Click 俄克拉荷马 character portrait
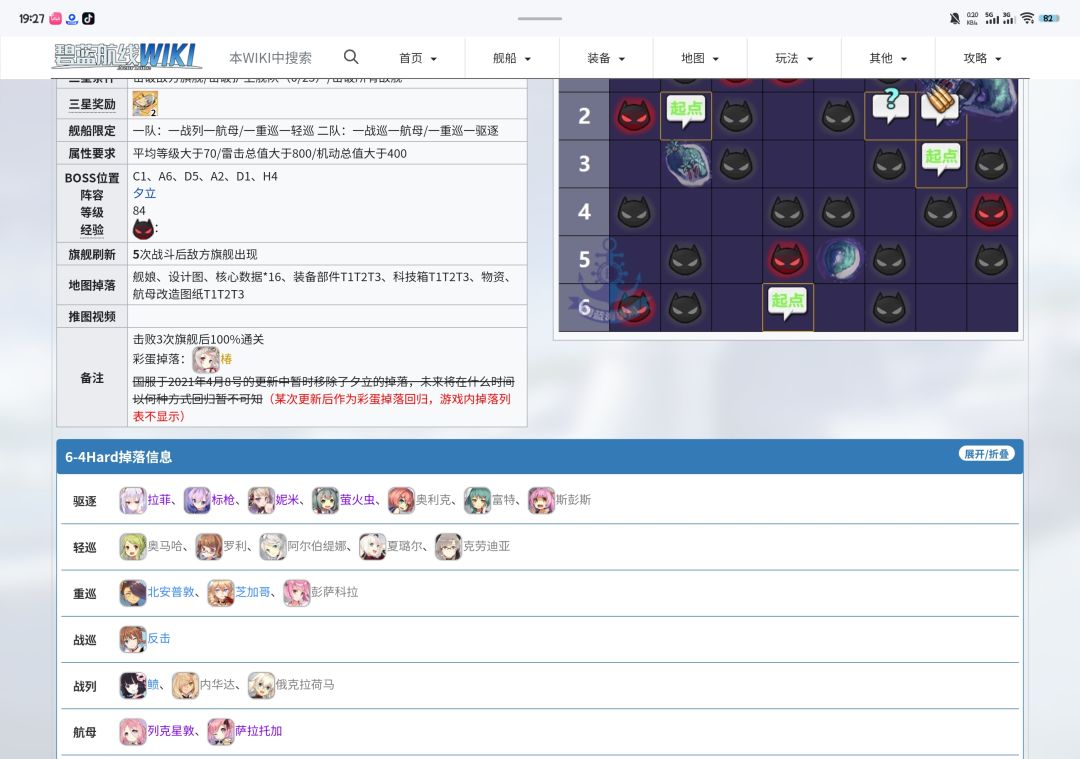The height and width of the screenshot is (759, 1080). pyautogui.click(x=261, y=685)
